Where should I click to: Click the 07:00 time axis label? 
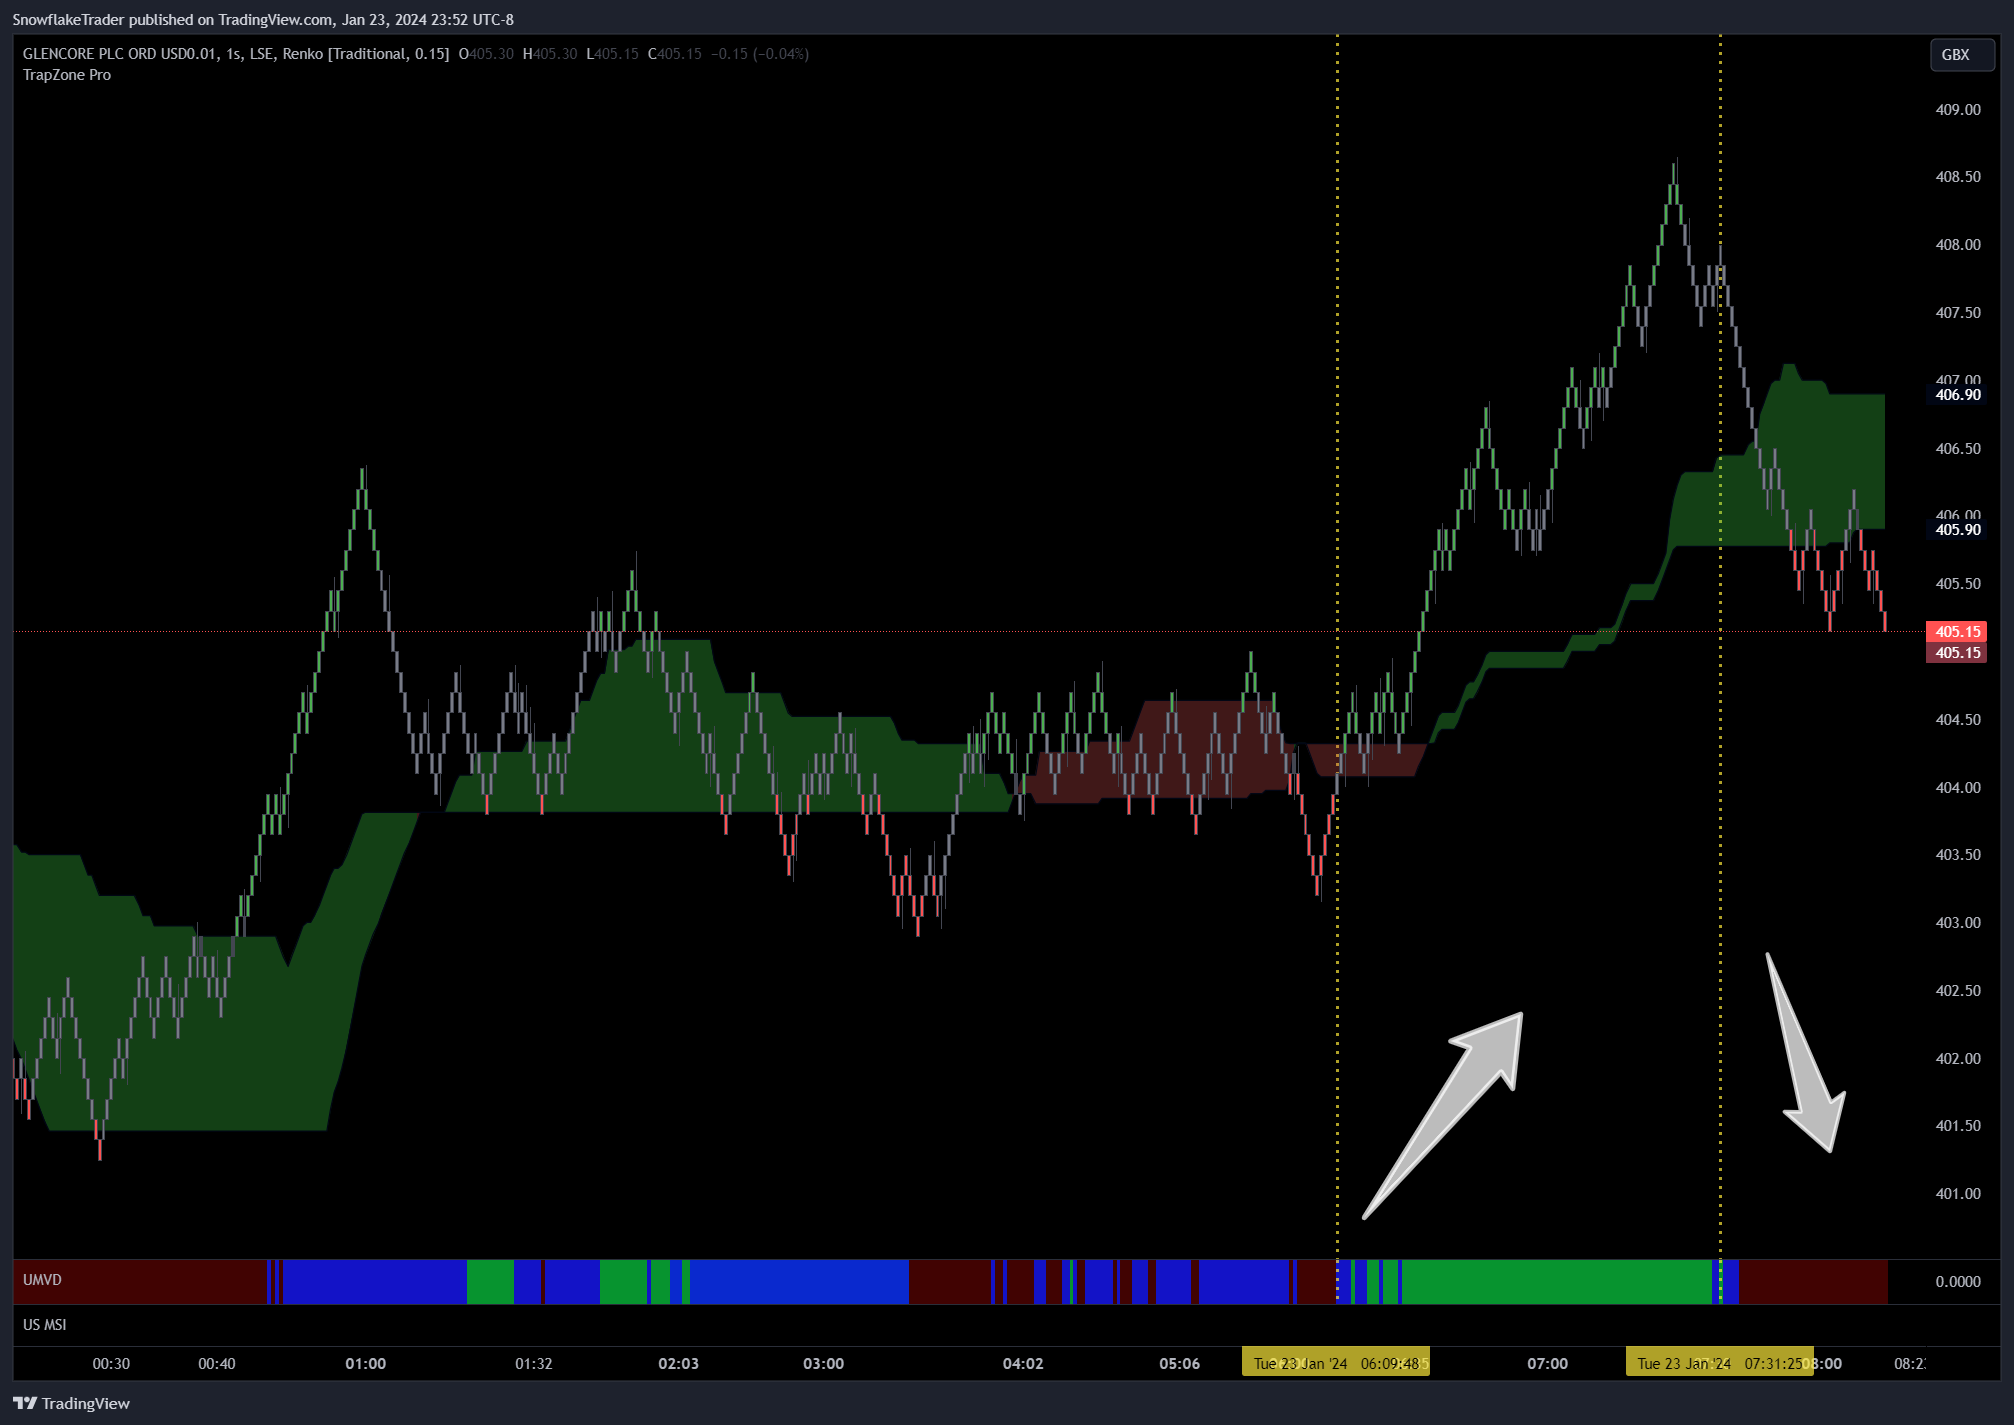click(1547, 1363)
